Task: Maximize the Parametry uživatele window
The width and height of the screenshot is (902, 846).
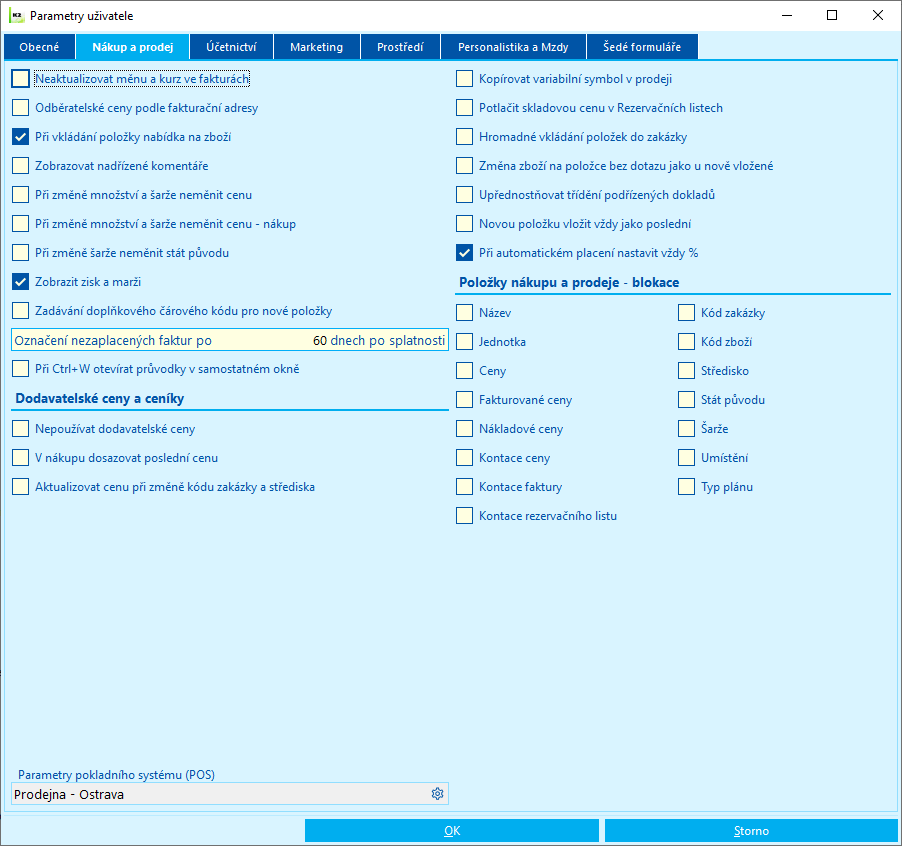Action: coord(832,16)
